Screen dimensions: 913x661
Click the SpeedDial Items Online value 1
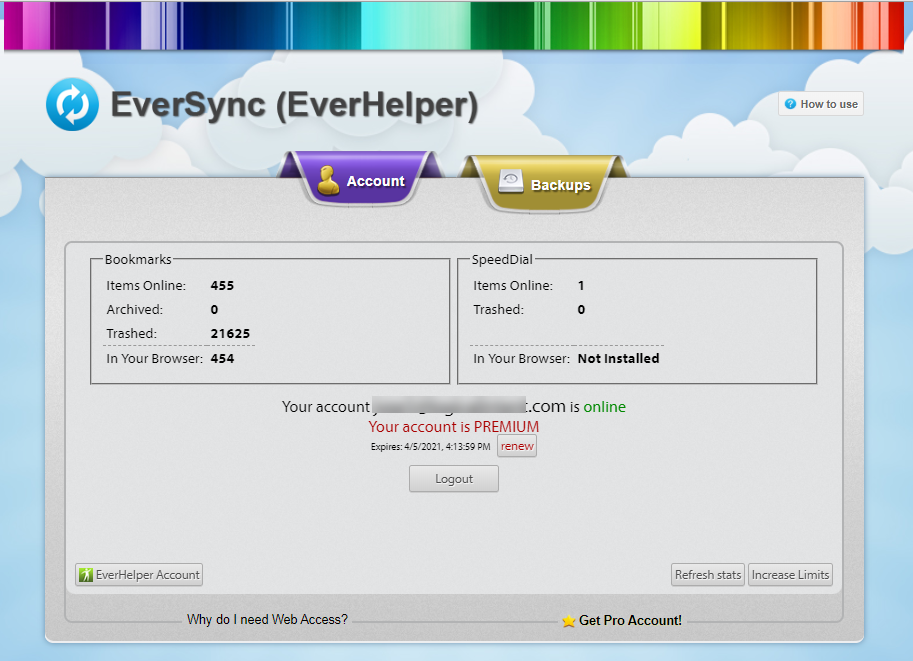coord(581,286)
